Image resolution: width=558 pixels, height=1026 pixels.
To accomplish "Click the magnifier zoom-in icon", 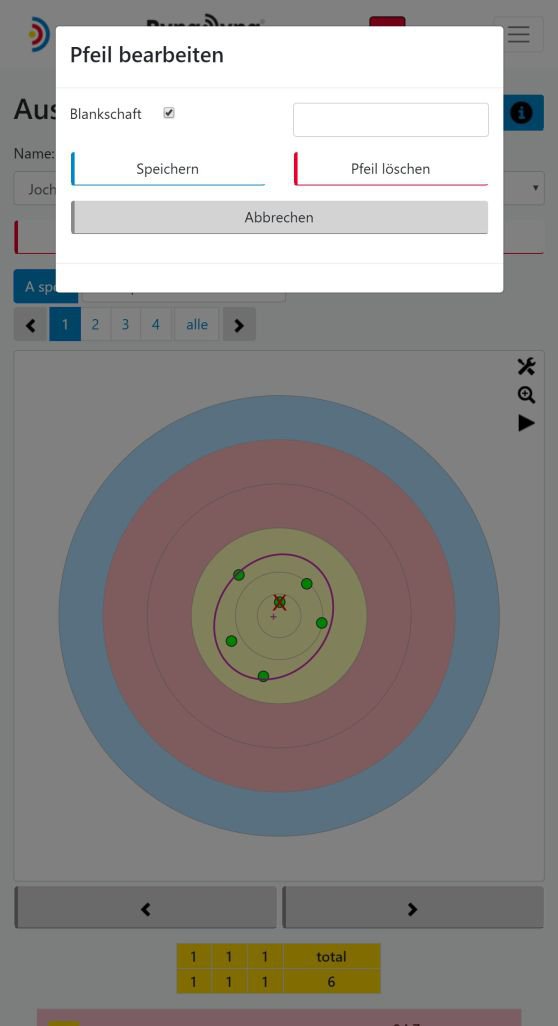I will tap(526, 395).
